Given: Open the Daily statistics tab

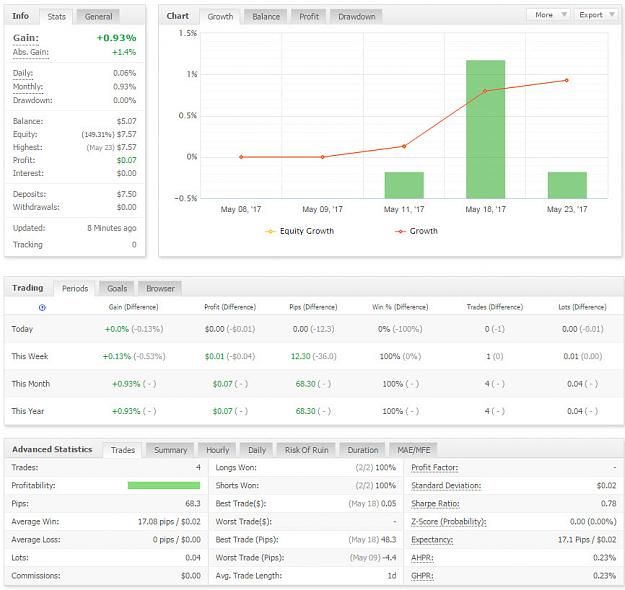Looking at the screenshot, I should (257, 450).
